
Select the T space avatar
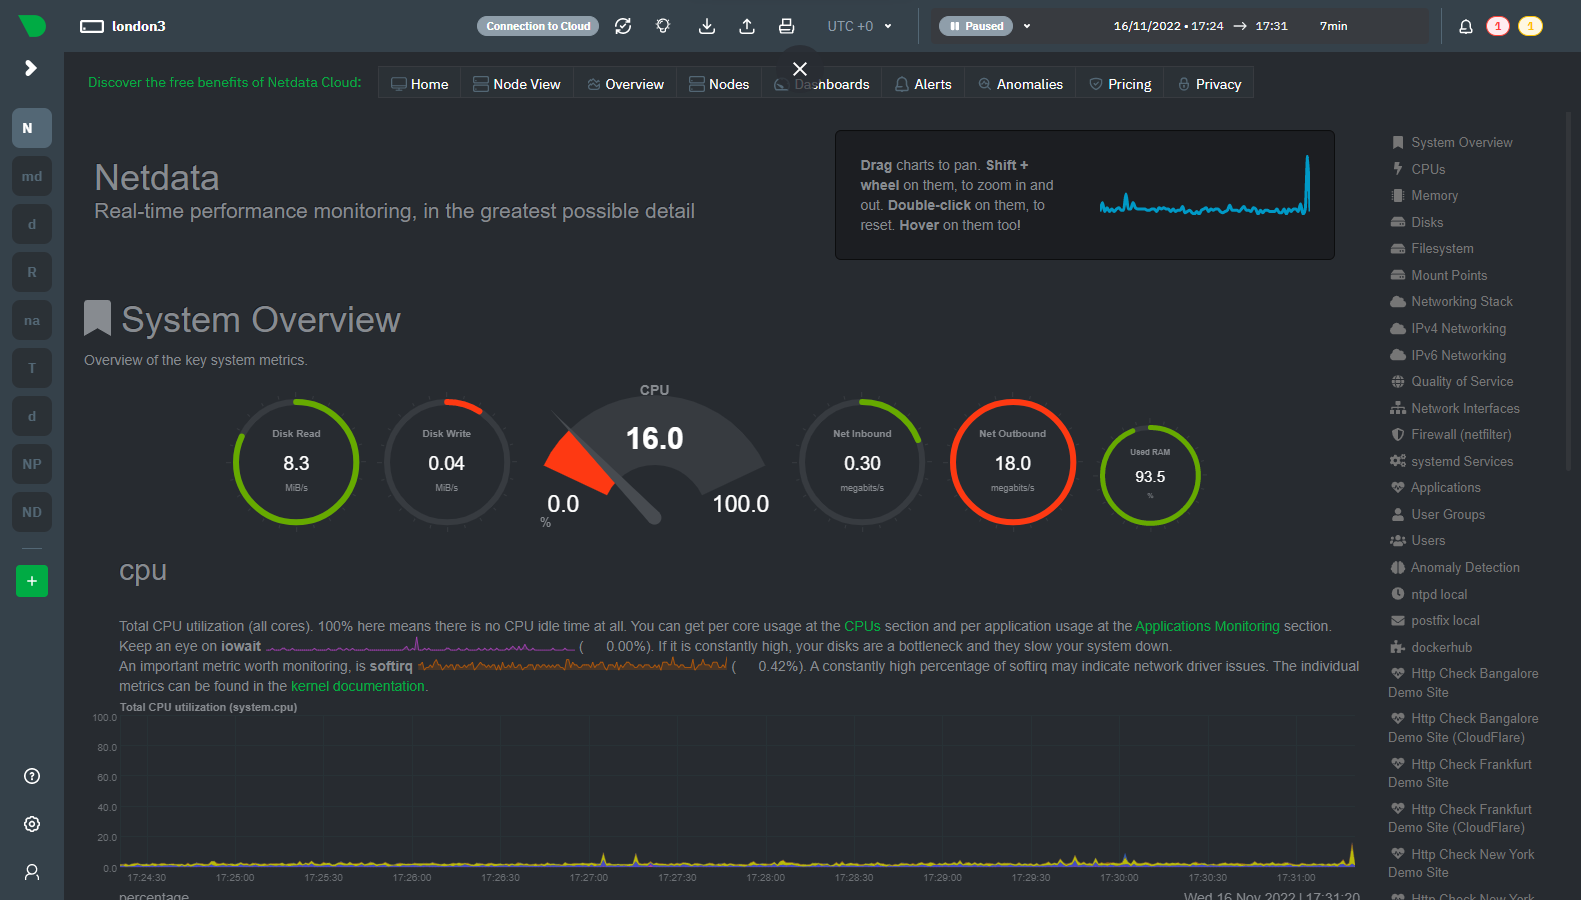pyautogui.click(x=32, y=368)
